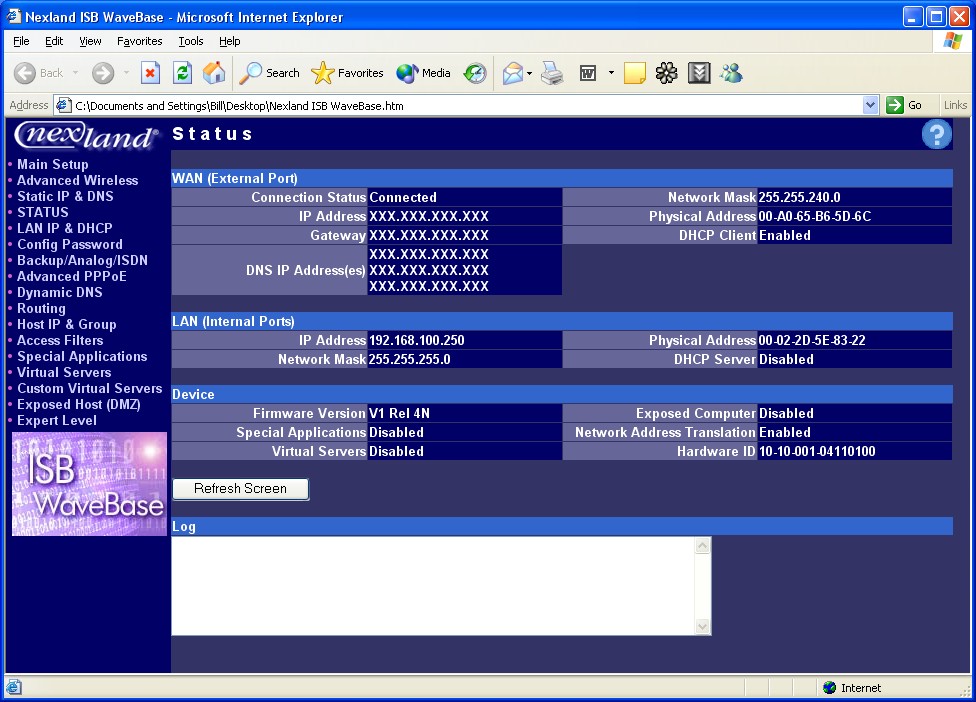Click the LAN IP address 192.168.100.250
976x702 pixels.
click(416, 340)
